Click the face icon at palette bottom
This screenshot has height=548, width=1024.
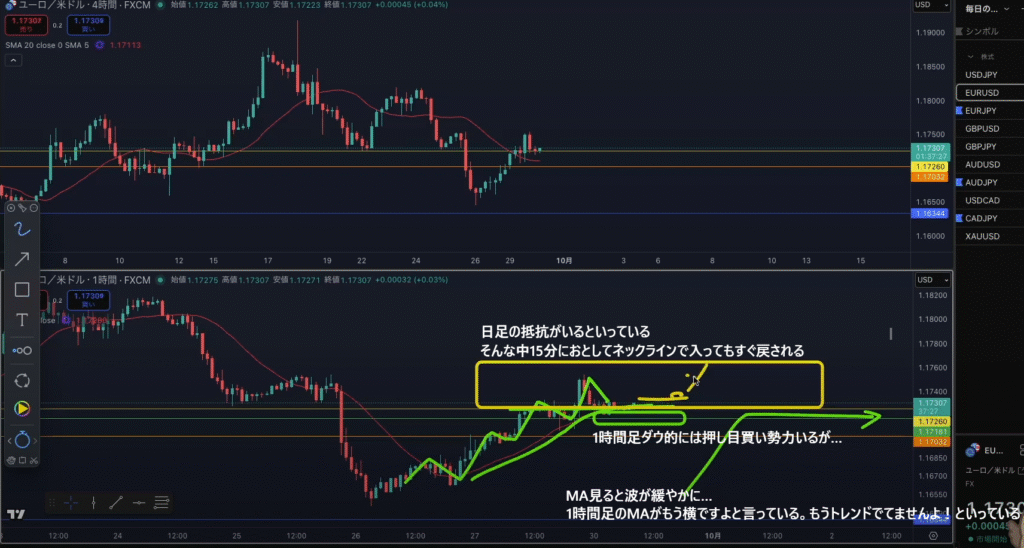click(11, 460)
